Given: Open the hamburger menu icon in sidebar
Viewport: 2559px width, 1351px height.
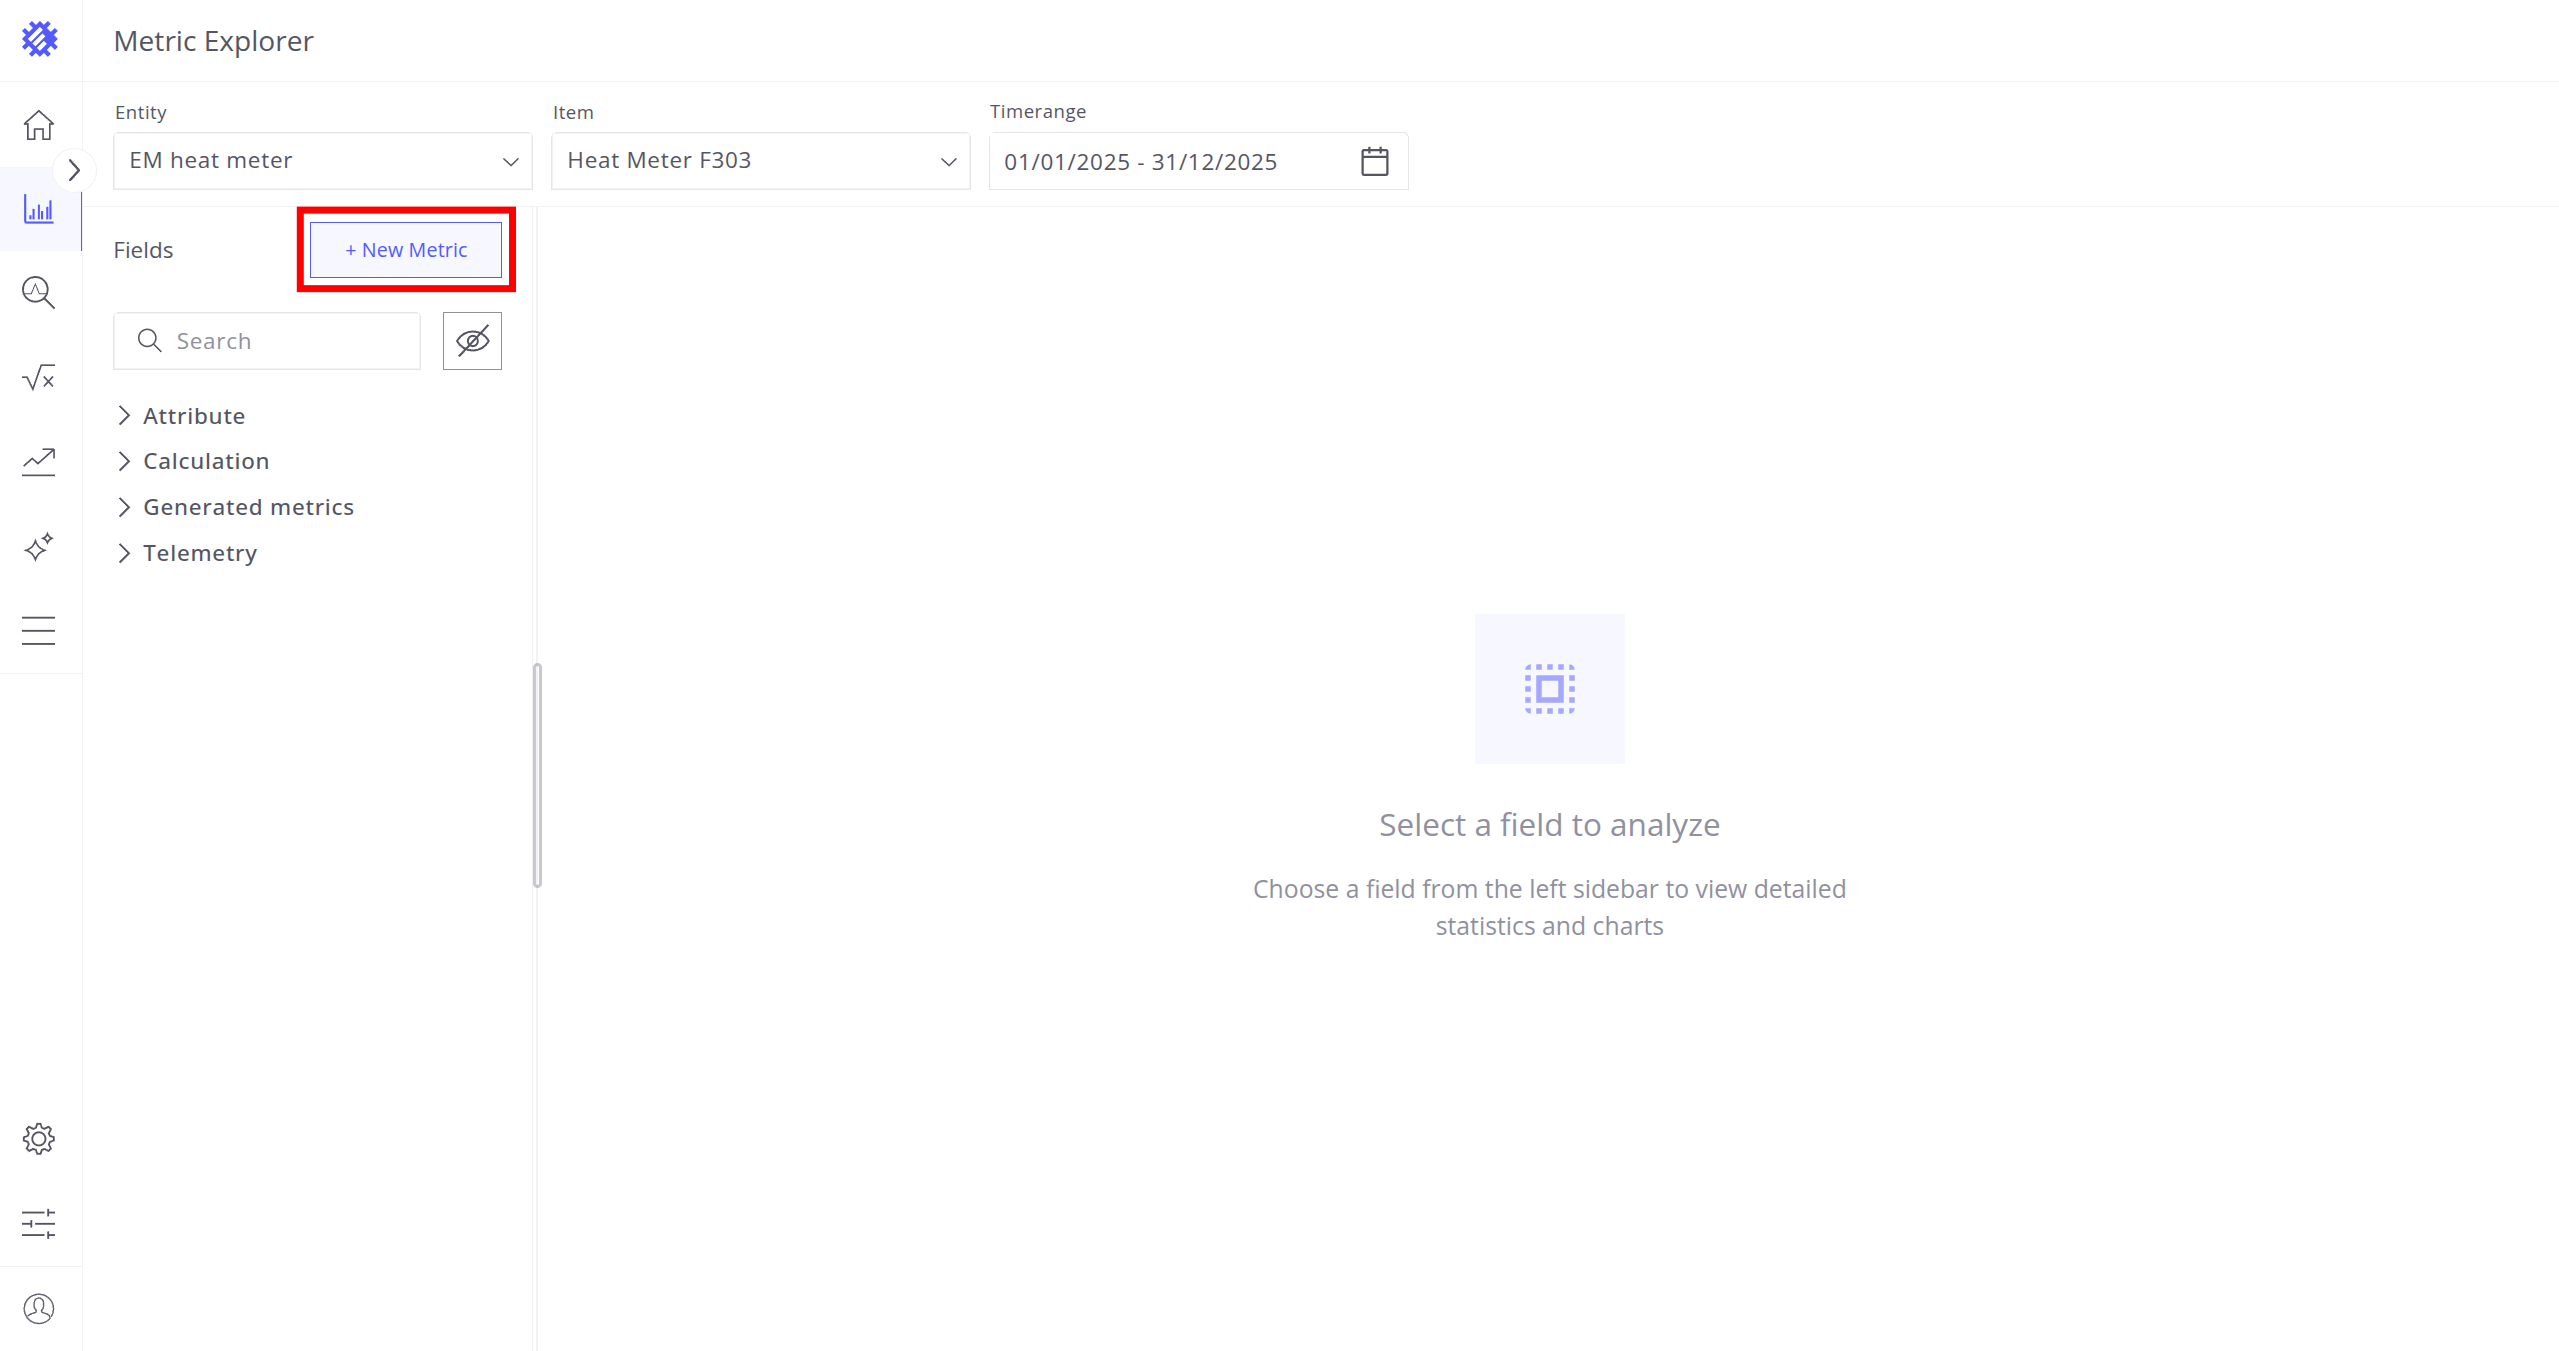Looking at the screenshot, I should tap(39, 631).
